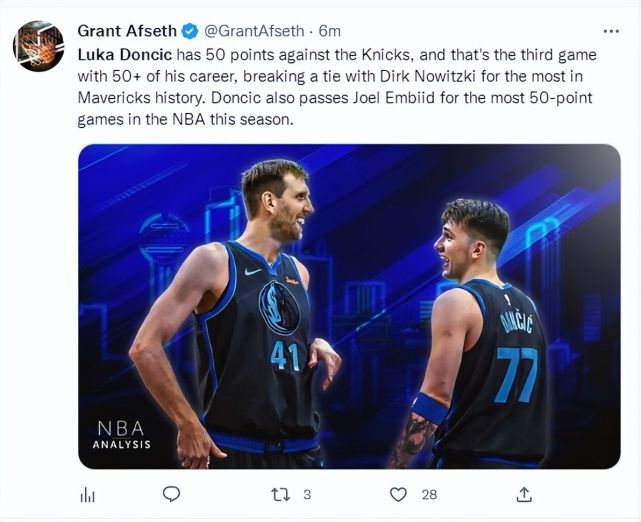Image resolution: width=641 pixels, height=522 pixels.
Task: Click the view analytics bar-chart icon
Action: coord(87,494)
